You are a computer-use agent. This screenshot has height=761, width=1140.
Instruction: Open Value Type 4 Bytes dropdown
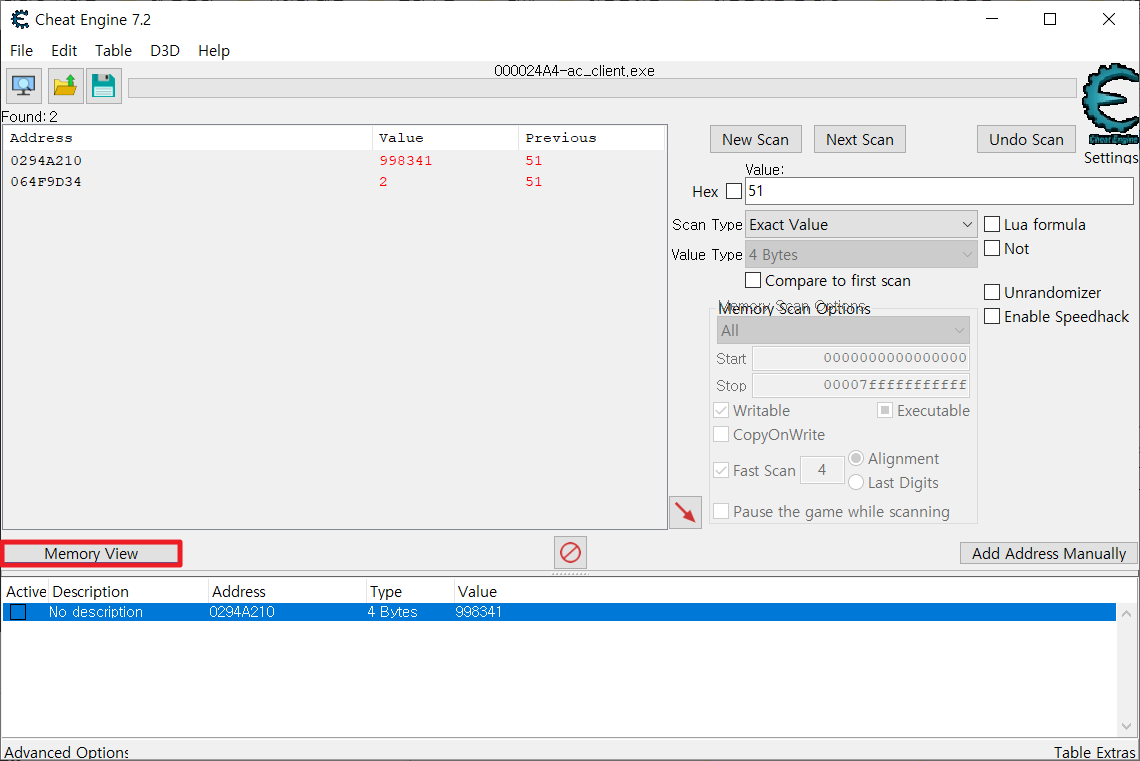[861, 254]
